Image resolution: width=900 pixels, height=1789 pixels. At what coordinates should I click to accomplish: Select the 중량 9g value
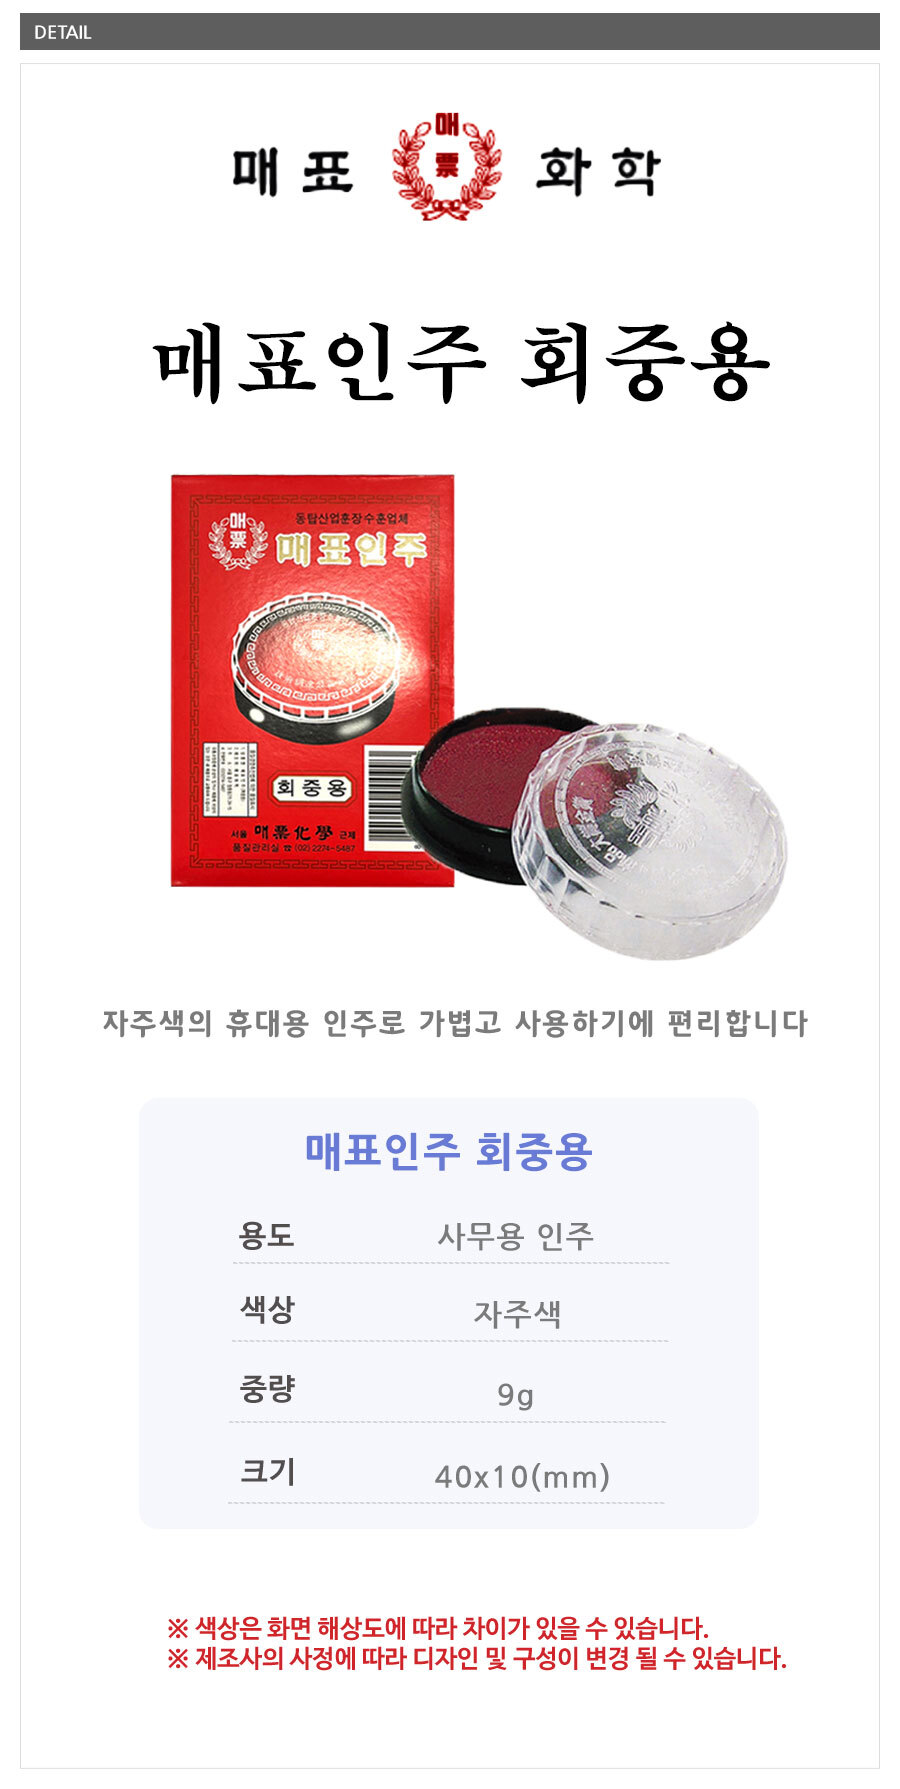click(516, 1394)
